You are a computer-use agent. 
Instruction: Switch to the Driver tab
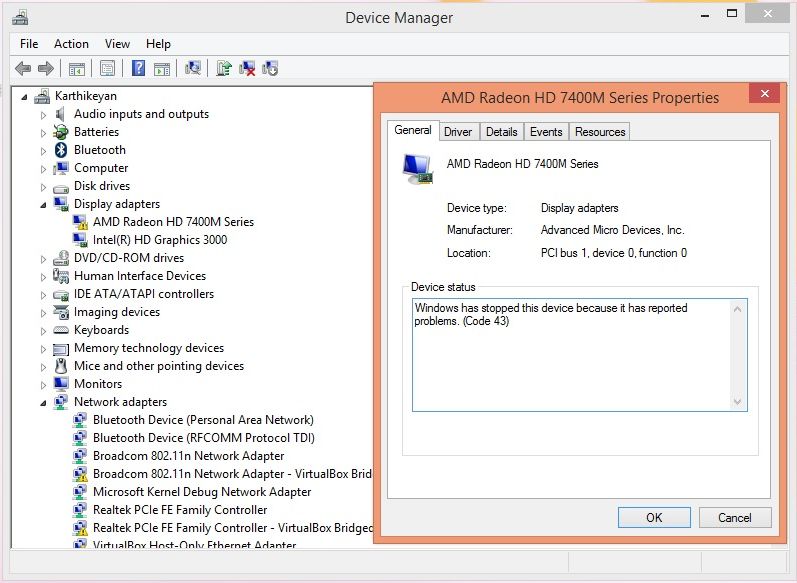coord(458,132)
